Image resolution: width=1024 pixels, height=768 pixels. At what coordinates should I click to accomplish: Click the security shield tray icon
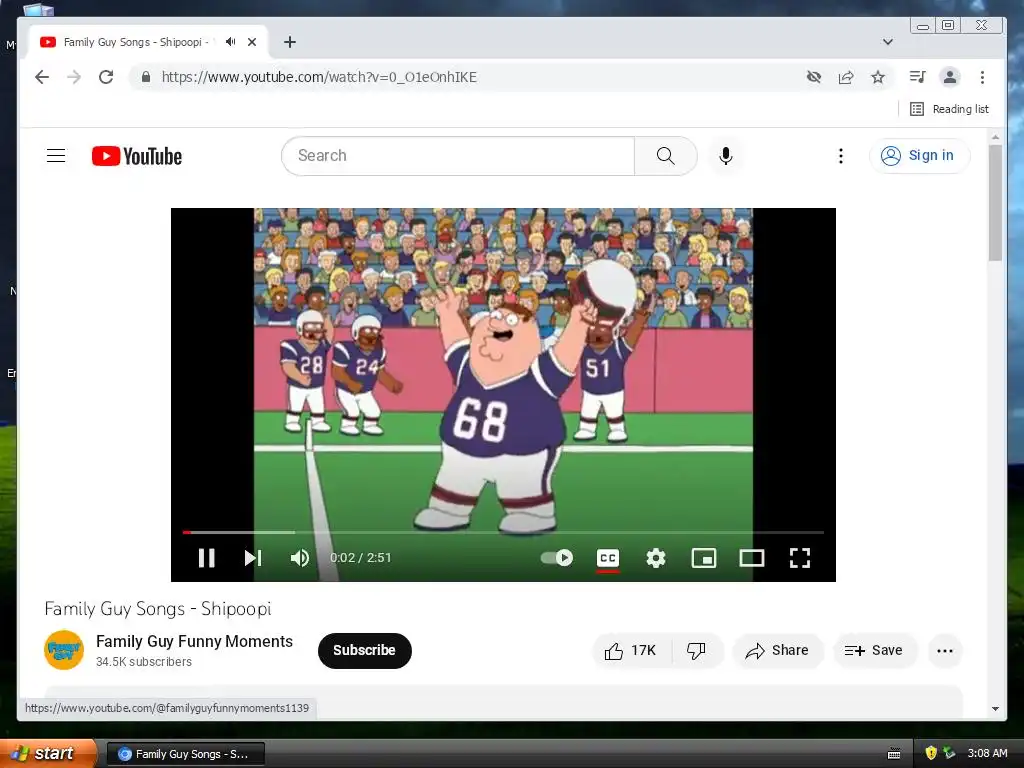click(931, 753)
